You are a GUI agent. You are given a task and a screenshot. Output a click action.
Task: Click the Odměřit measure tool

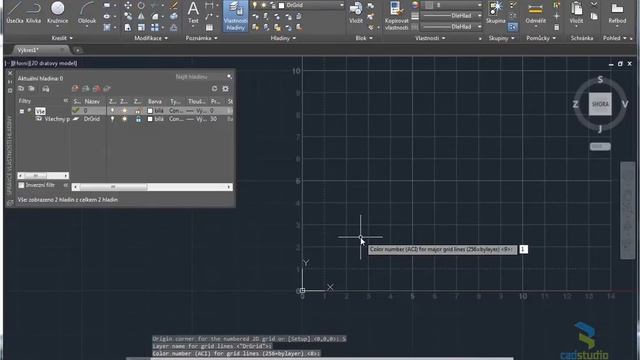(x=535, y=12)
